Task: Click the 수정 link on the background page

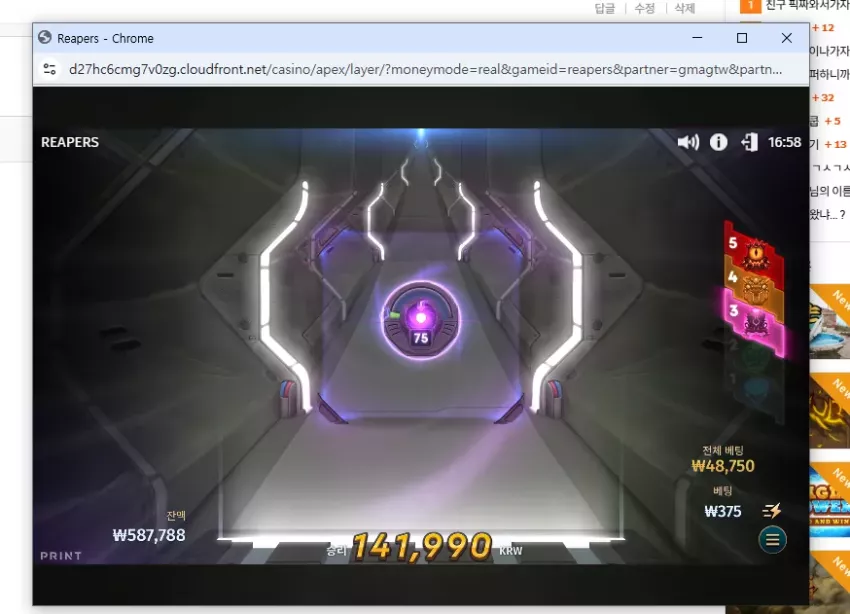Action: tap(645, 8)
